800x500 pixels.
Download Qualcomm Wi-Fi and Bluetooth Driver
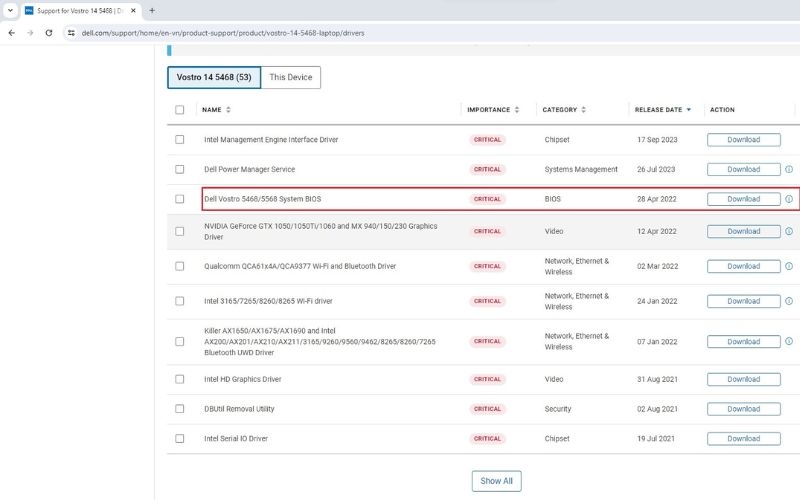pos(743,266)
